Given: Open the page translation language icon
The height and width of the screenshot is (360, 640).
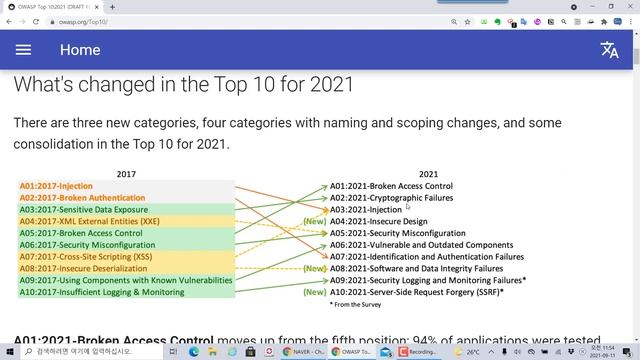Looking at the screenshot, I should [x=609, y=50].
